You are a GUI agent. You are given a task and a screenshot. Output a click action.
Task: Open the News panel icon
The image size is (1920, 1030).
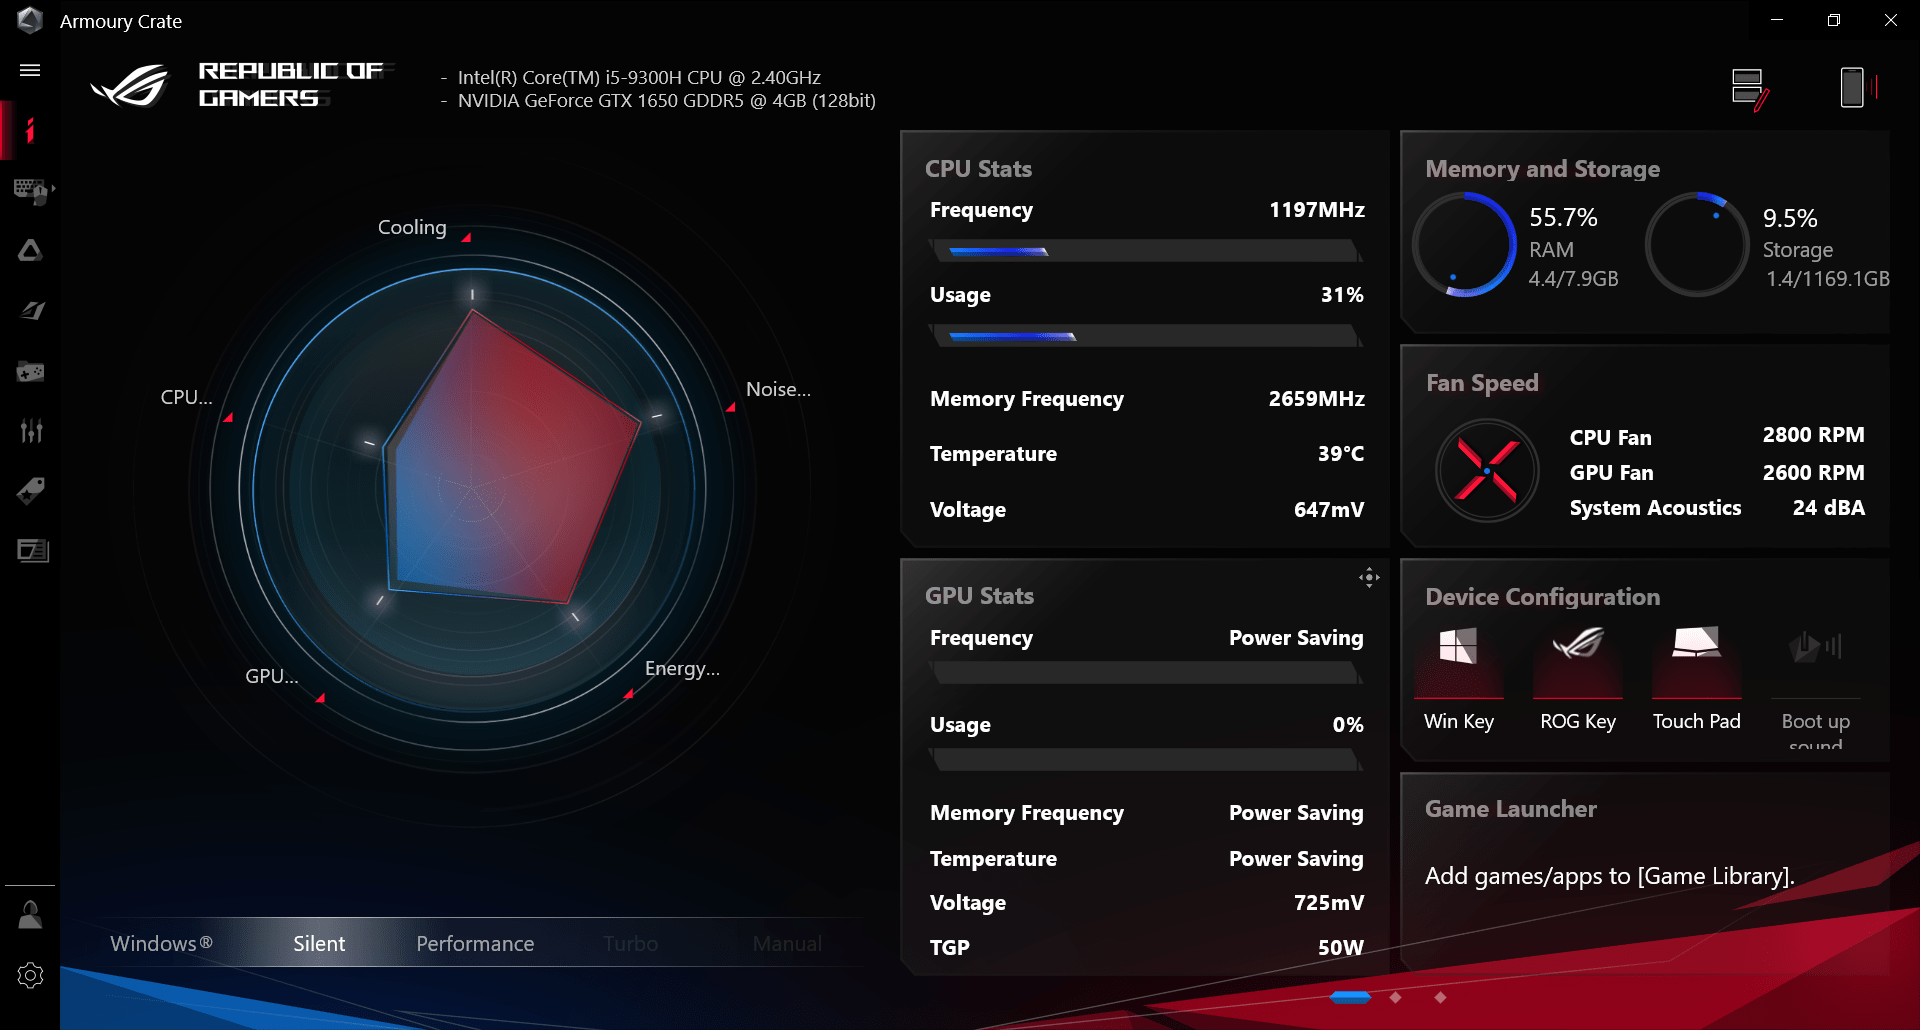(x=32, y=551)
